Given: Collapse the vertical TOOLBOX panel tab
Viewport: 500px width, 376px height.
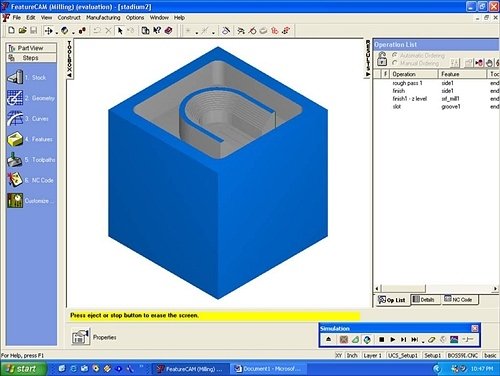Looking at the screenshot, I should [x=69, y=59].
